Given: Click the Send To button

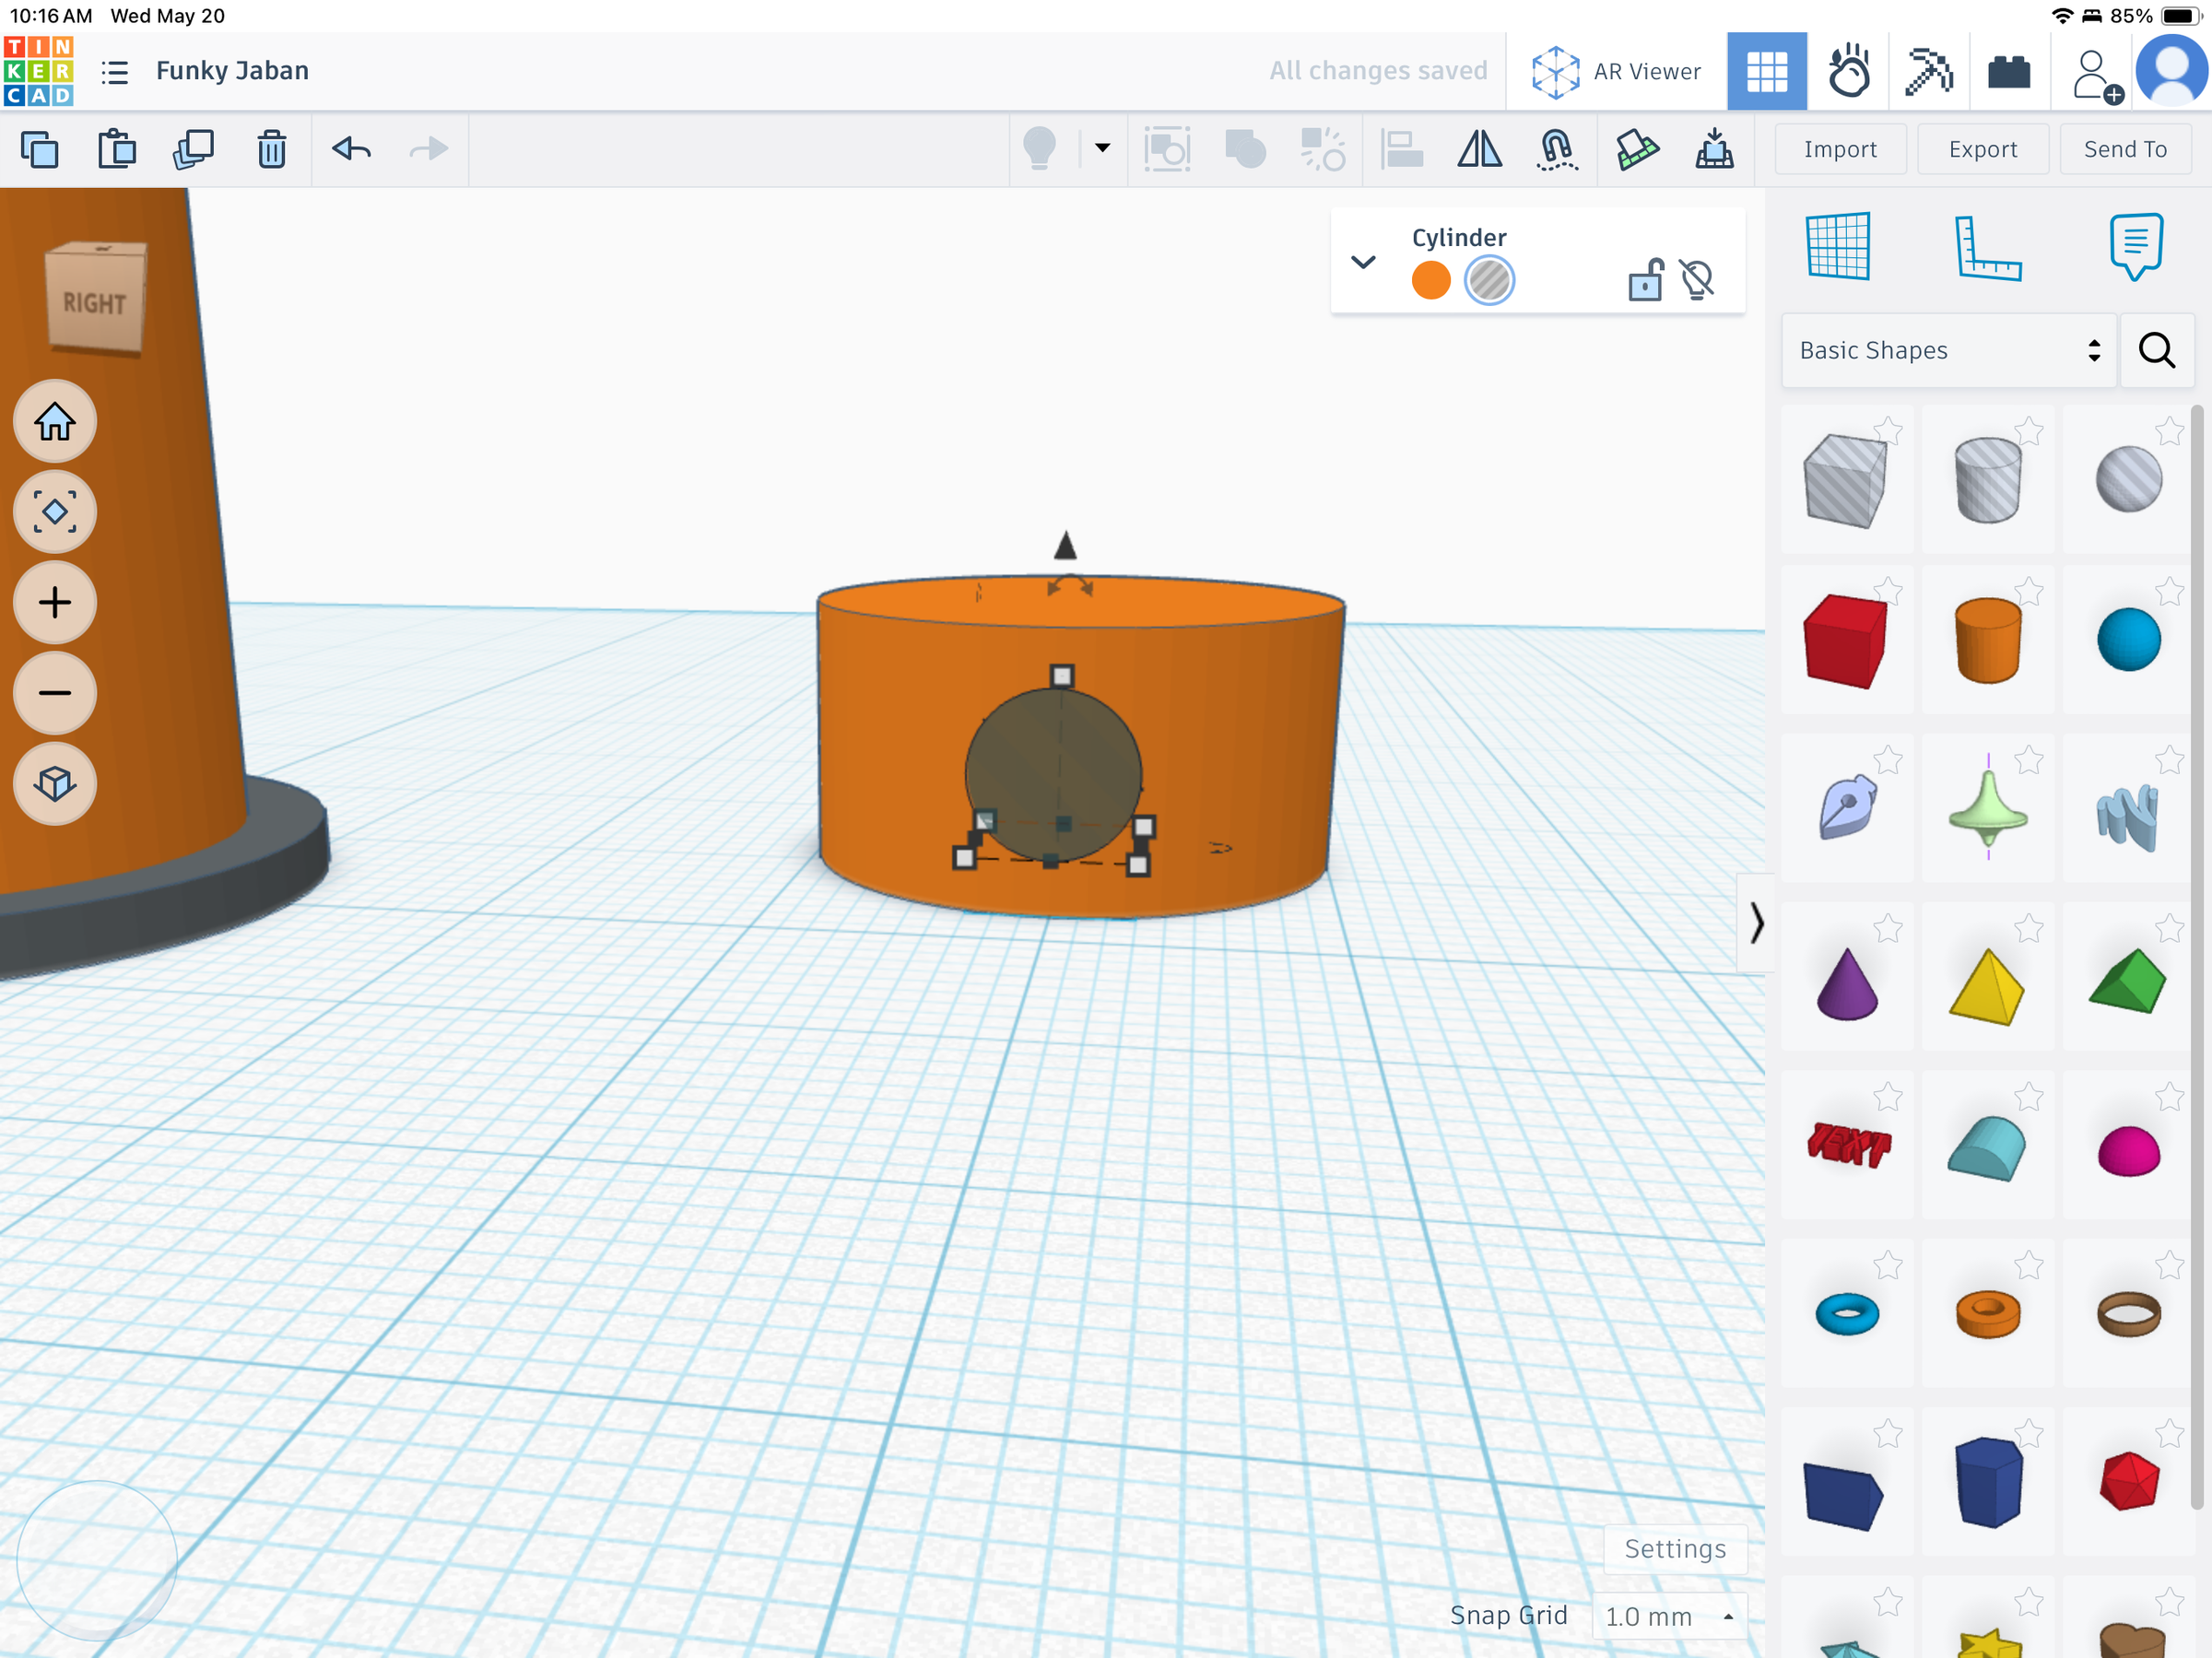Looking at the screenshot, I should coord(2125,150).
